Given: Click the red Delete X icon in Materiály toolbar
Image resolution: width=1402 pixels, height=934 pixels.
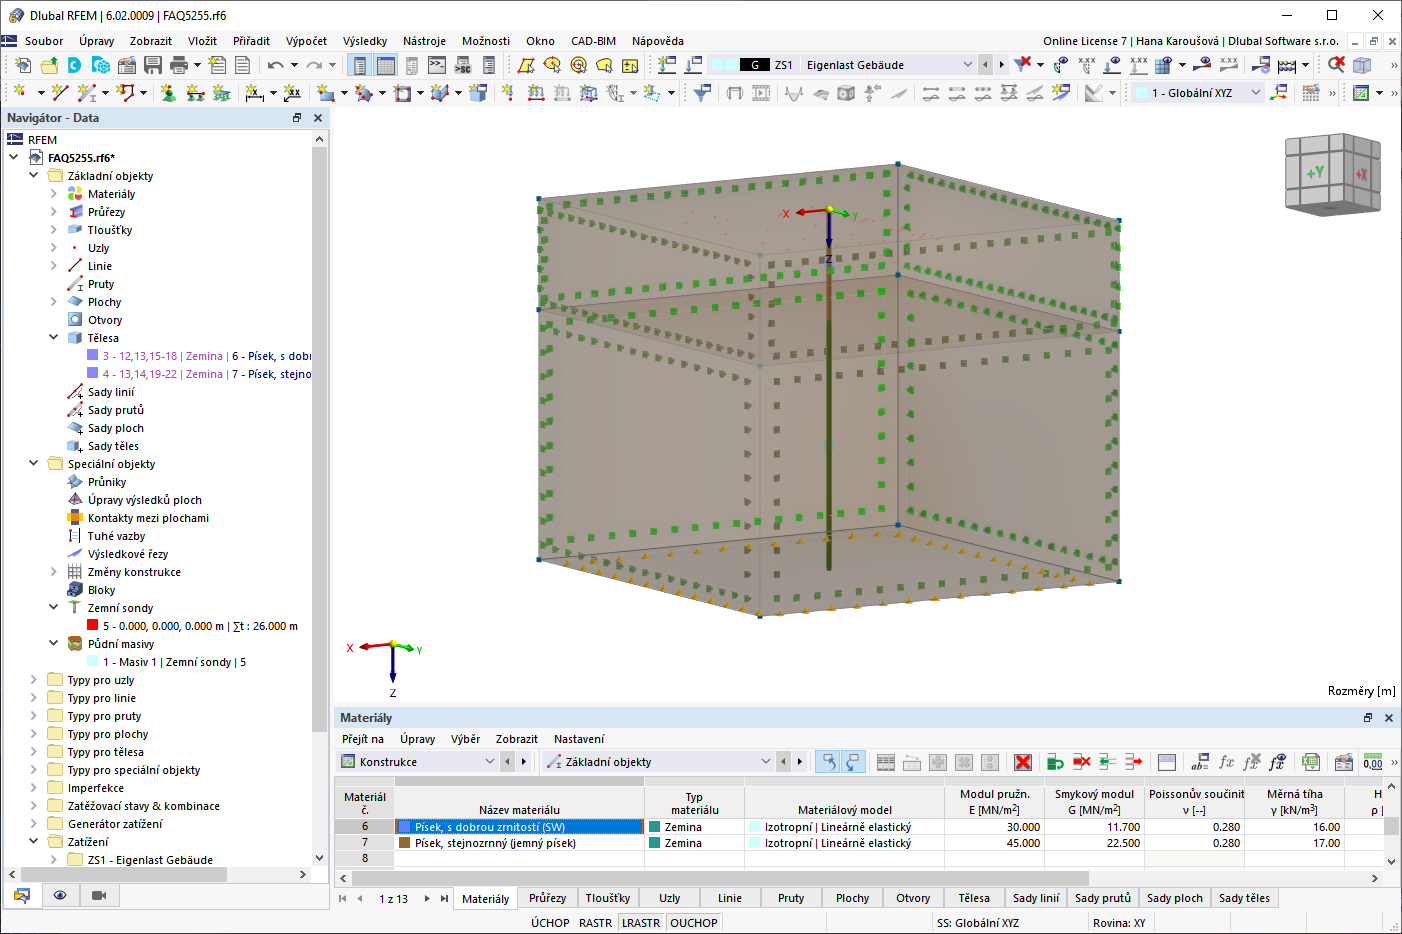Looking at the screenshot, I should pos(1022,762).
